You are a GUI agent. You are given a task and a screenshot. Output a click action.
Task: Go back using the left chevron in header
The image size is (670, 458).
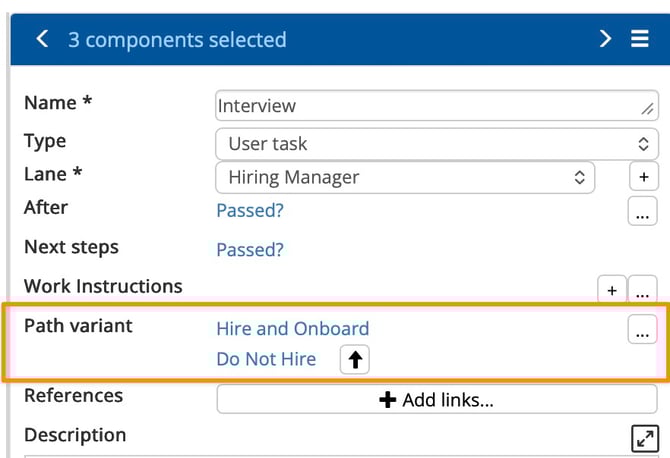pyautogui.click(x=41, y=39)
